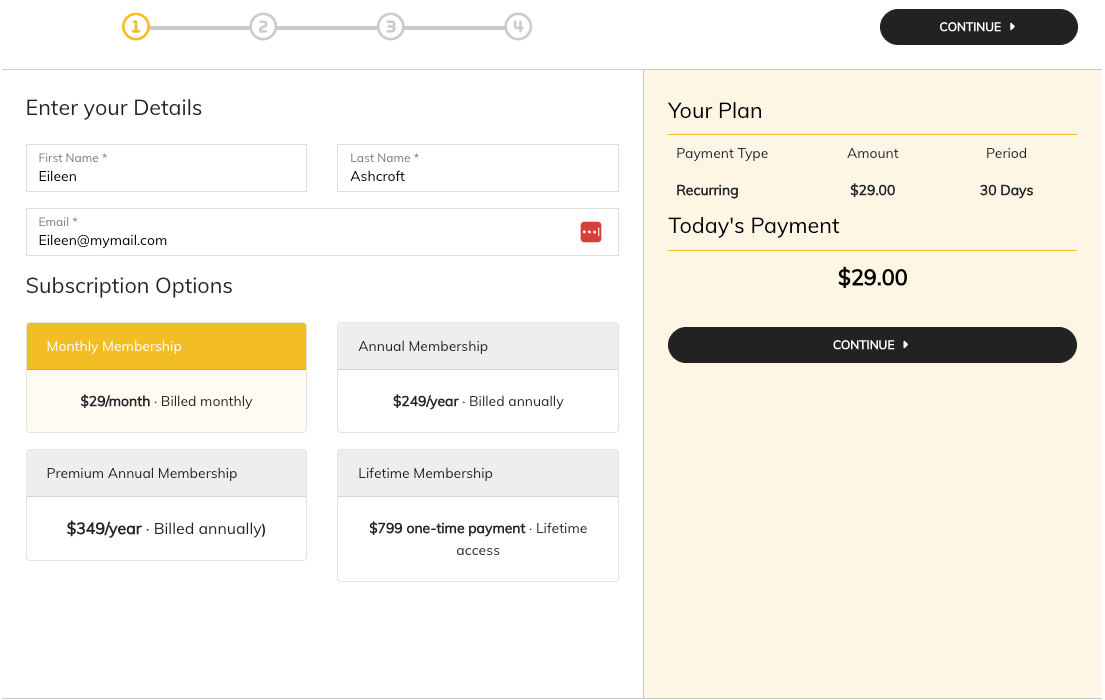The width and height of the screenshot is (1105, 700).
Task: Click step 1 circle in progress indicator
Action: tap(136, 27)
